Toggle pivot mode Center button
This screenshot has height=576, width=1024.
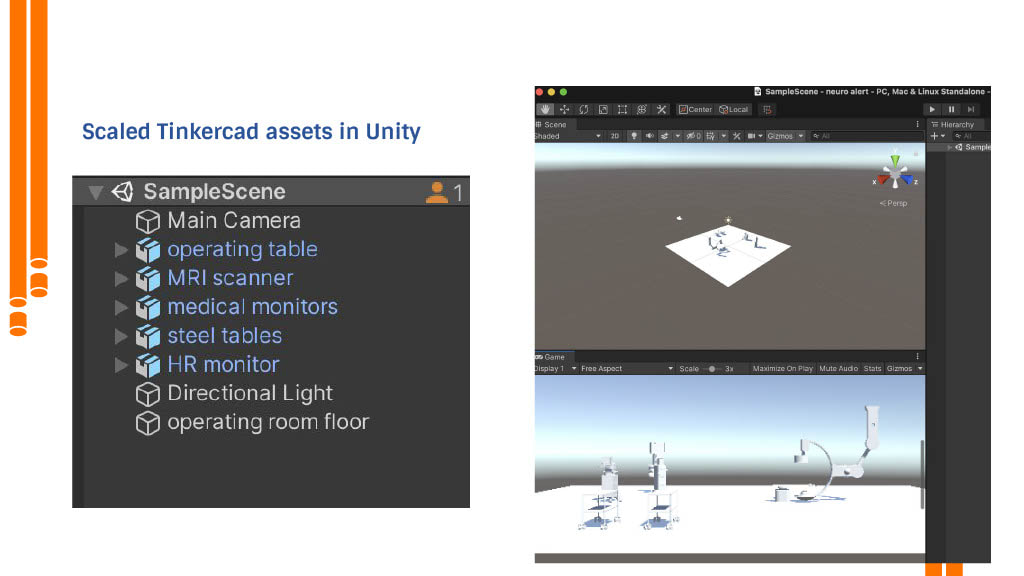(x=695, y=109)
